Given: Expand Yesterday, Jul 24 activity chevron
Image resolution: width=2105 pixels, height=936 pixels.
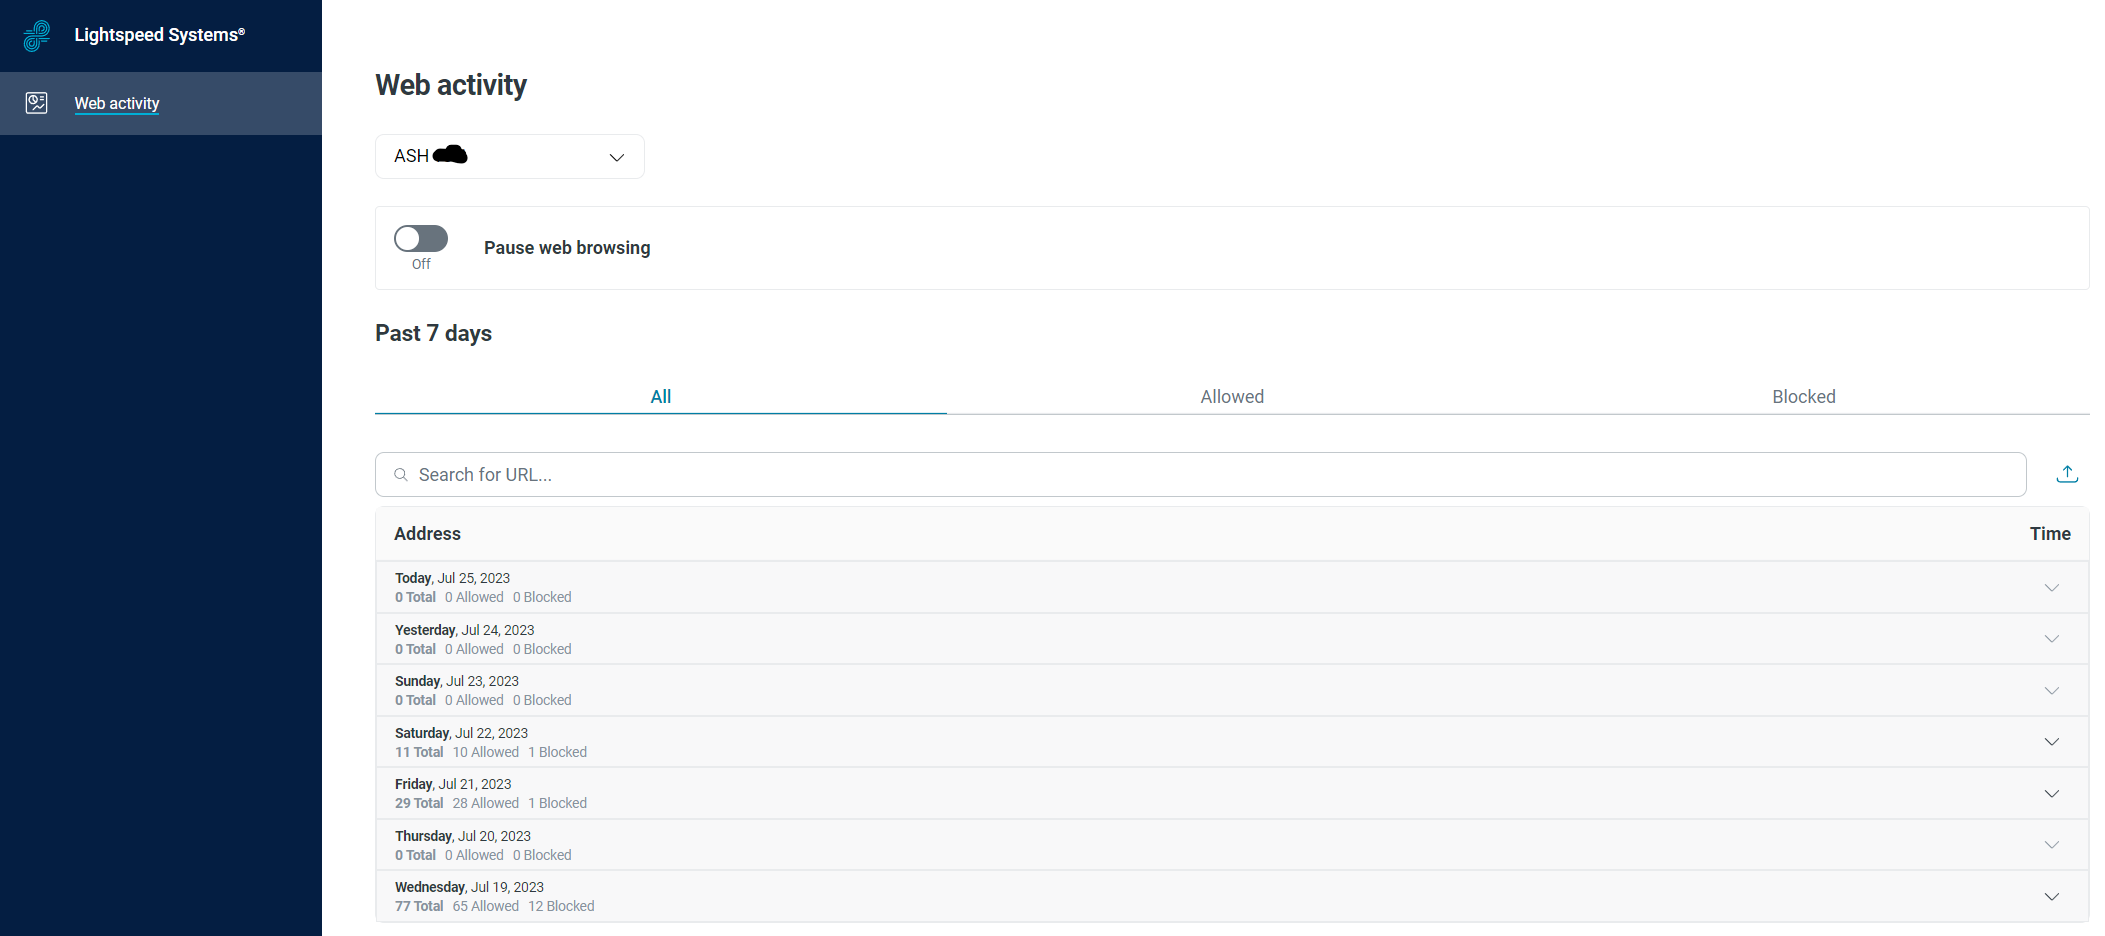Looking at the screenshot, I should coord(2051,639).
